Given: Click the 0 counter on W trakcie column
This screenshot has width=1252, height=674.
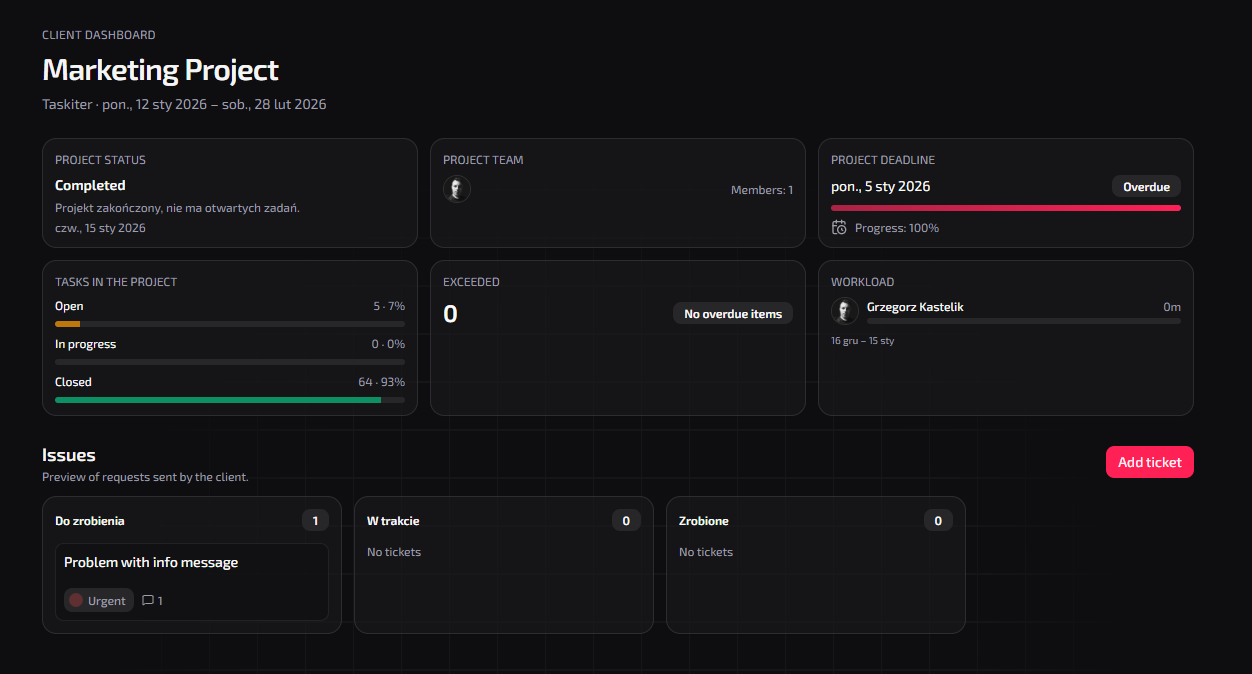Looking at the screenshot, I should tap(627, 520).
